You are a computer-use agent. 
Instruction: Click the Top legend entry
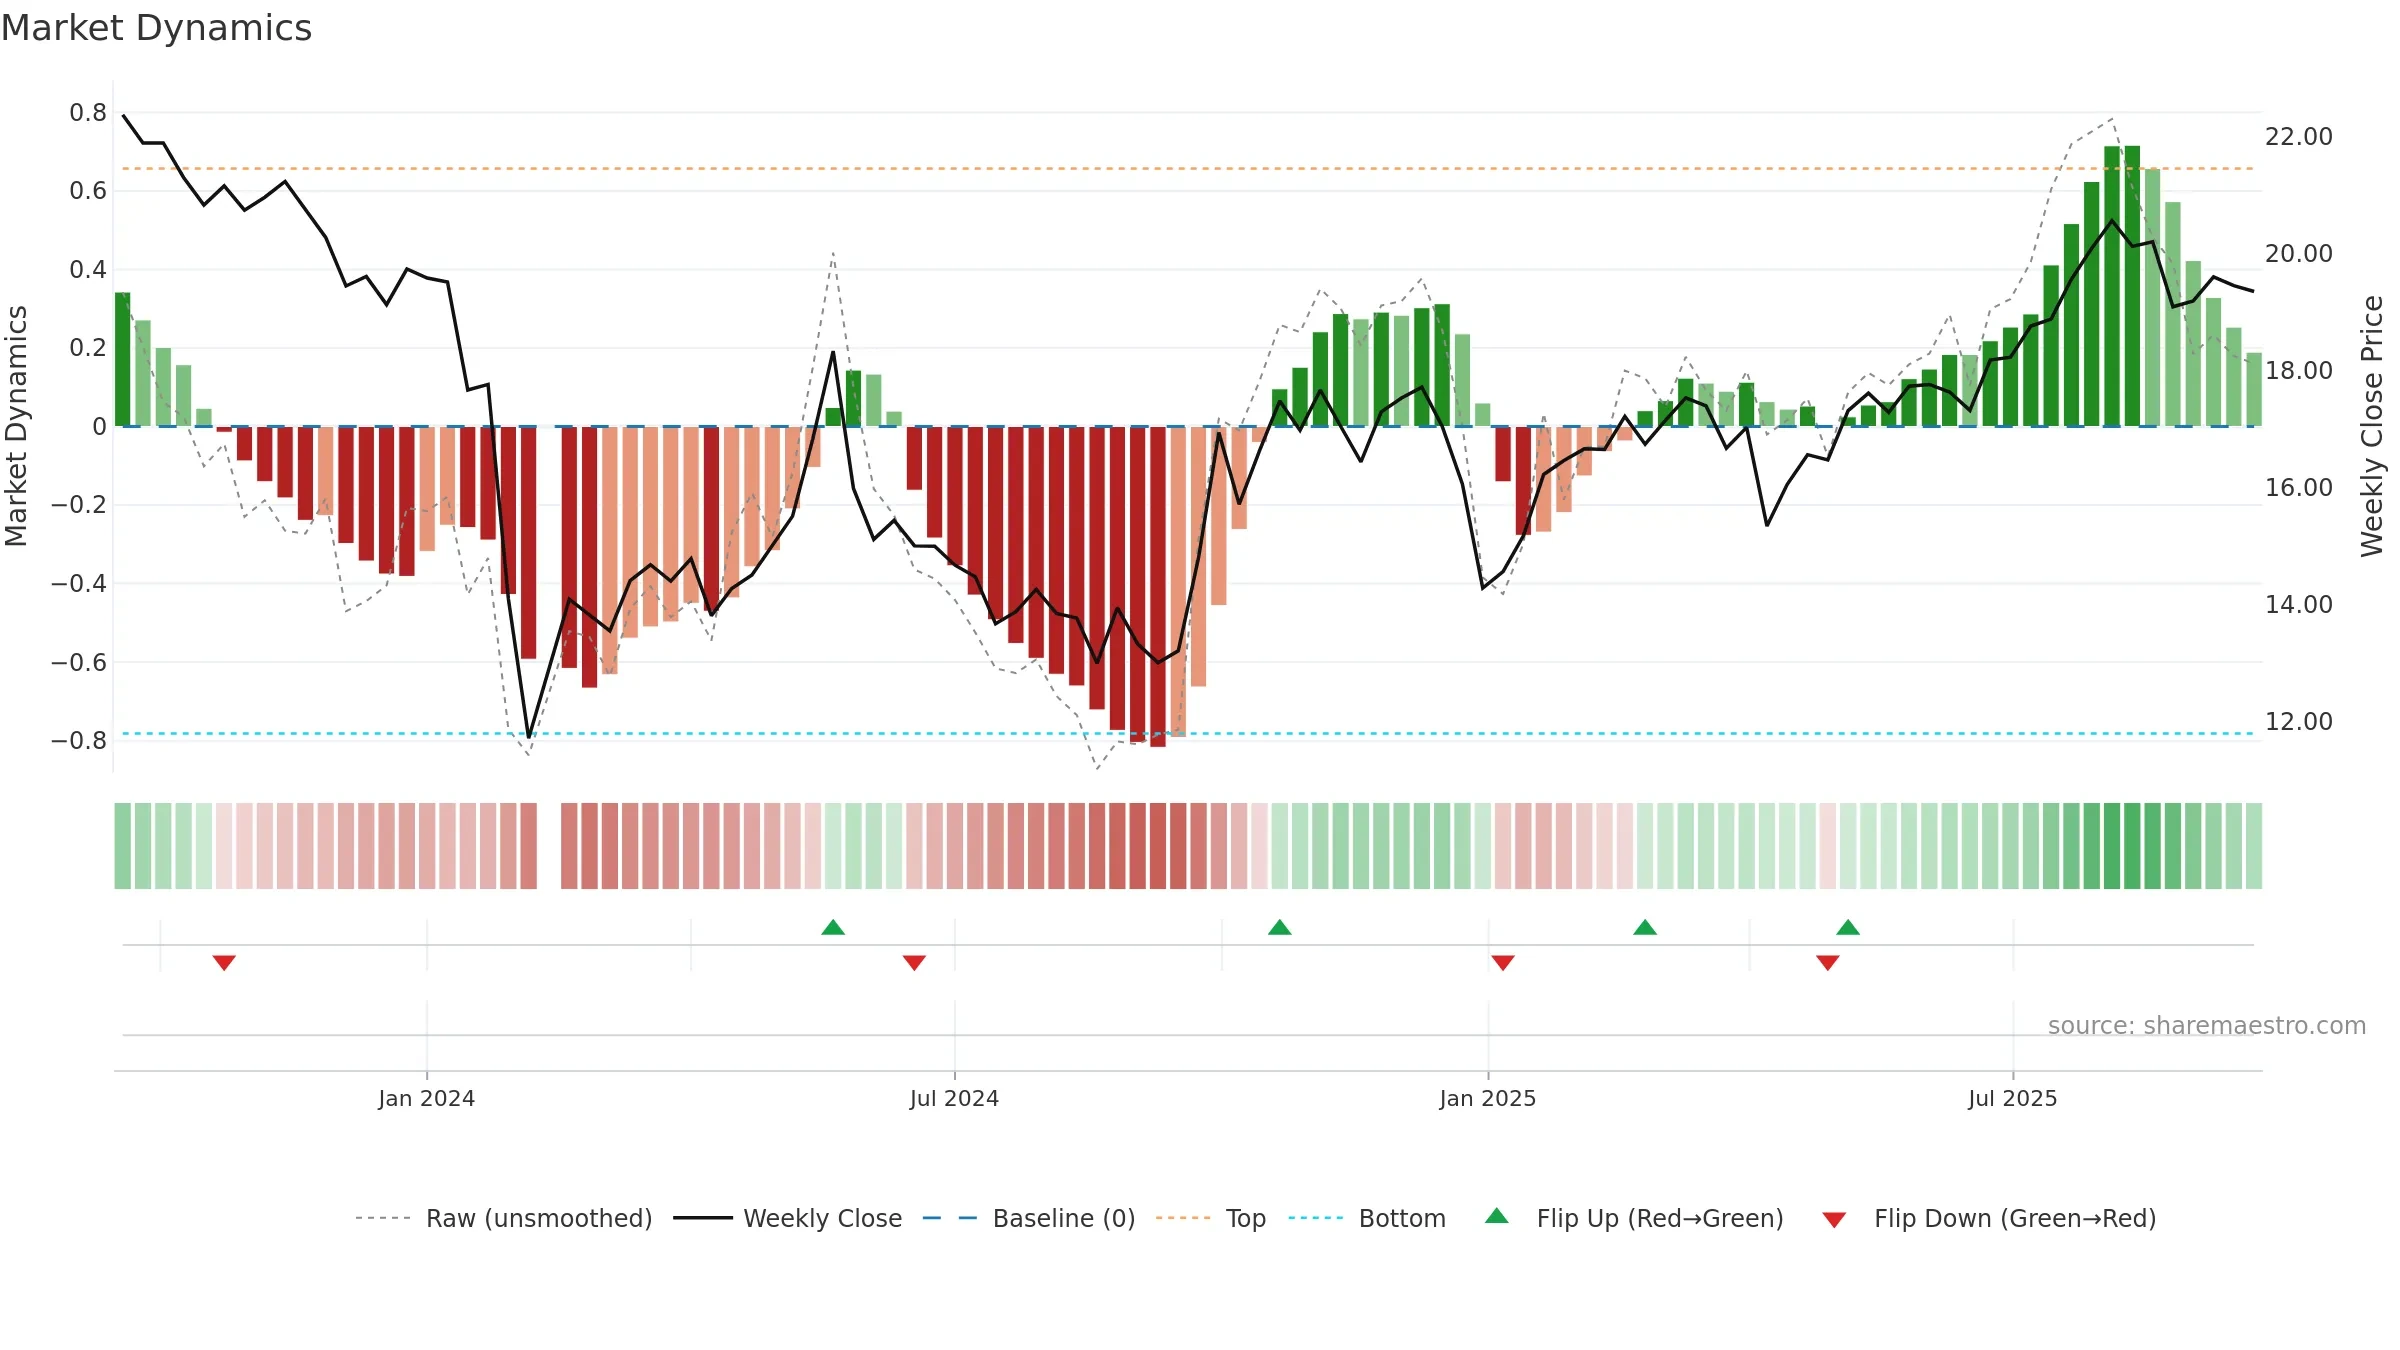pos(1211,1218)
